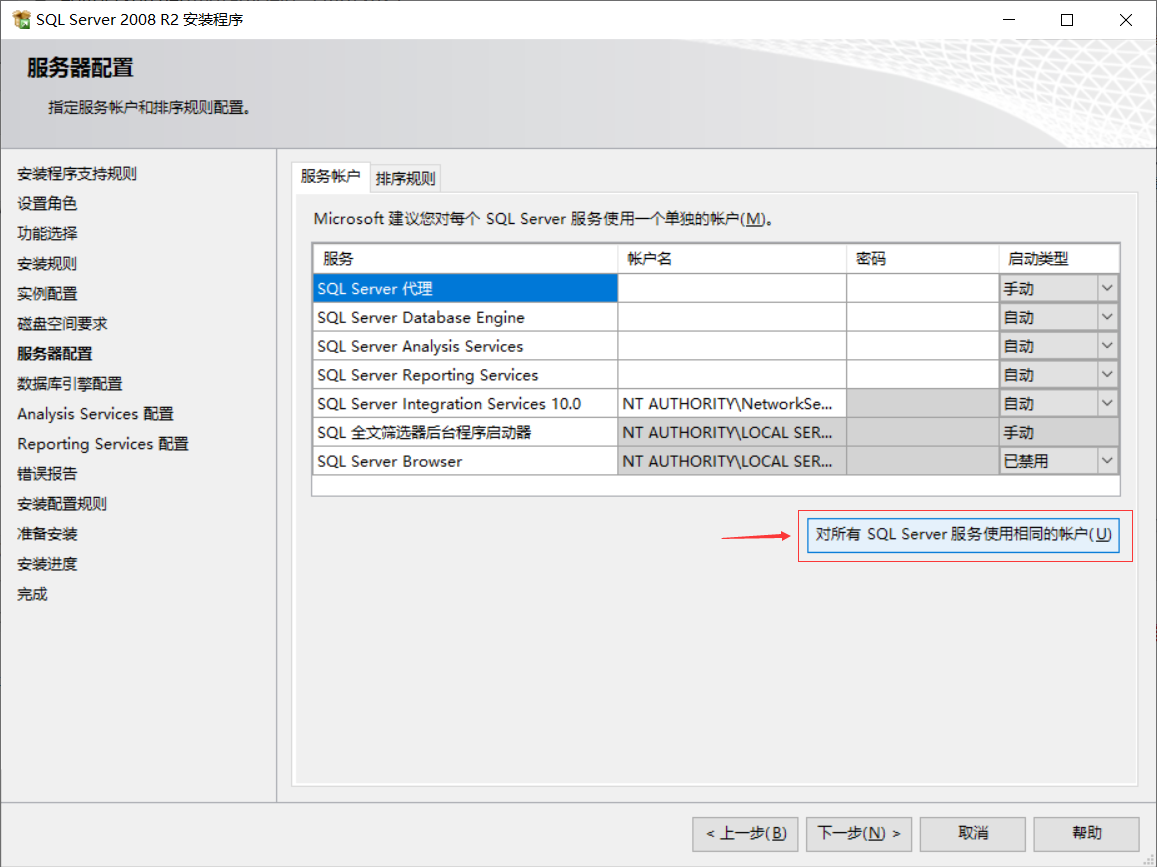Image resolution: width=1157 pixels, height=867 pixels.
Task: Select the SQL Server Database Engine row
Action: tap(465, 317)
